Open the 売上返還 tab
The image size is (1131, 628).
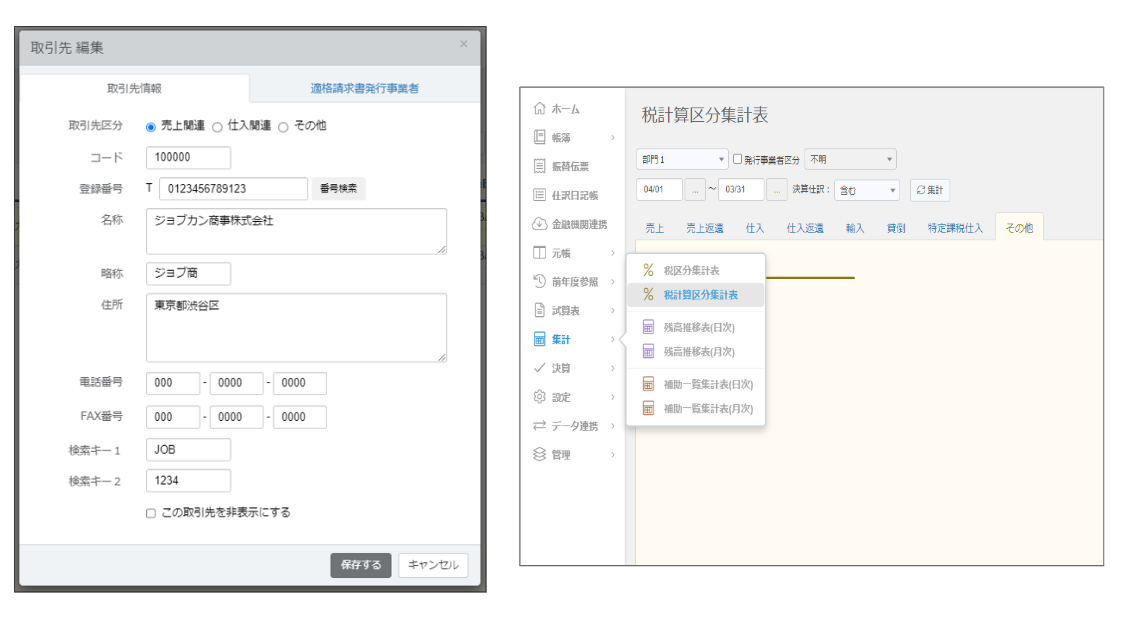705,228
